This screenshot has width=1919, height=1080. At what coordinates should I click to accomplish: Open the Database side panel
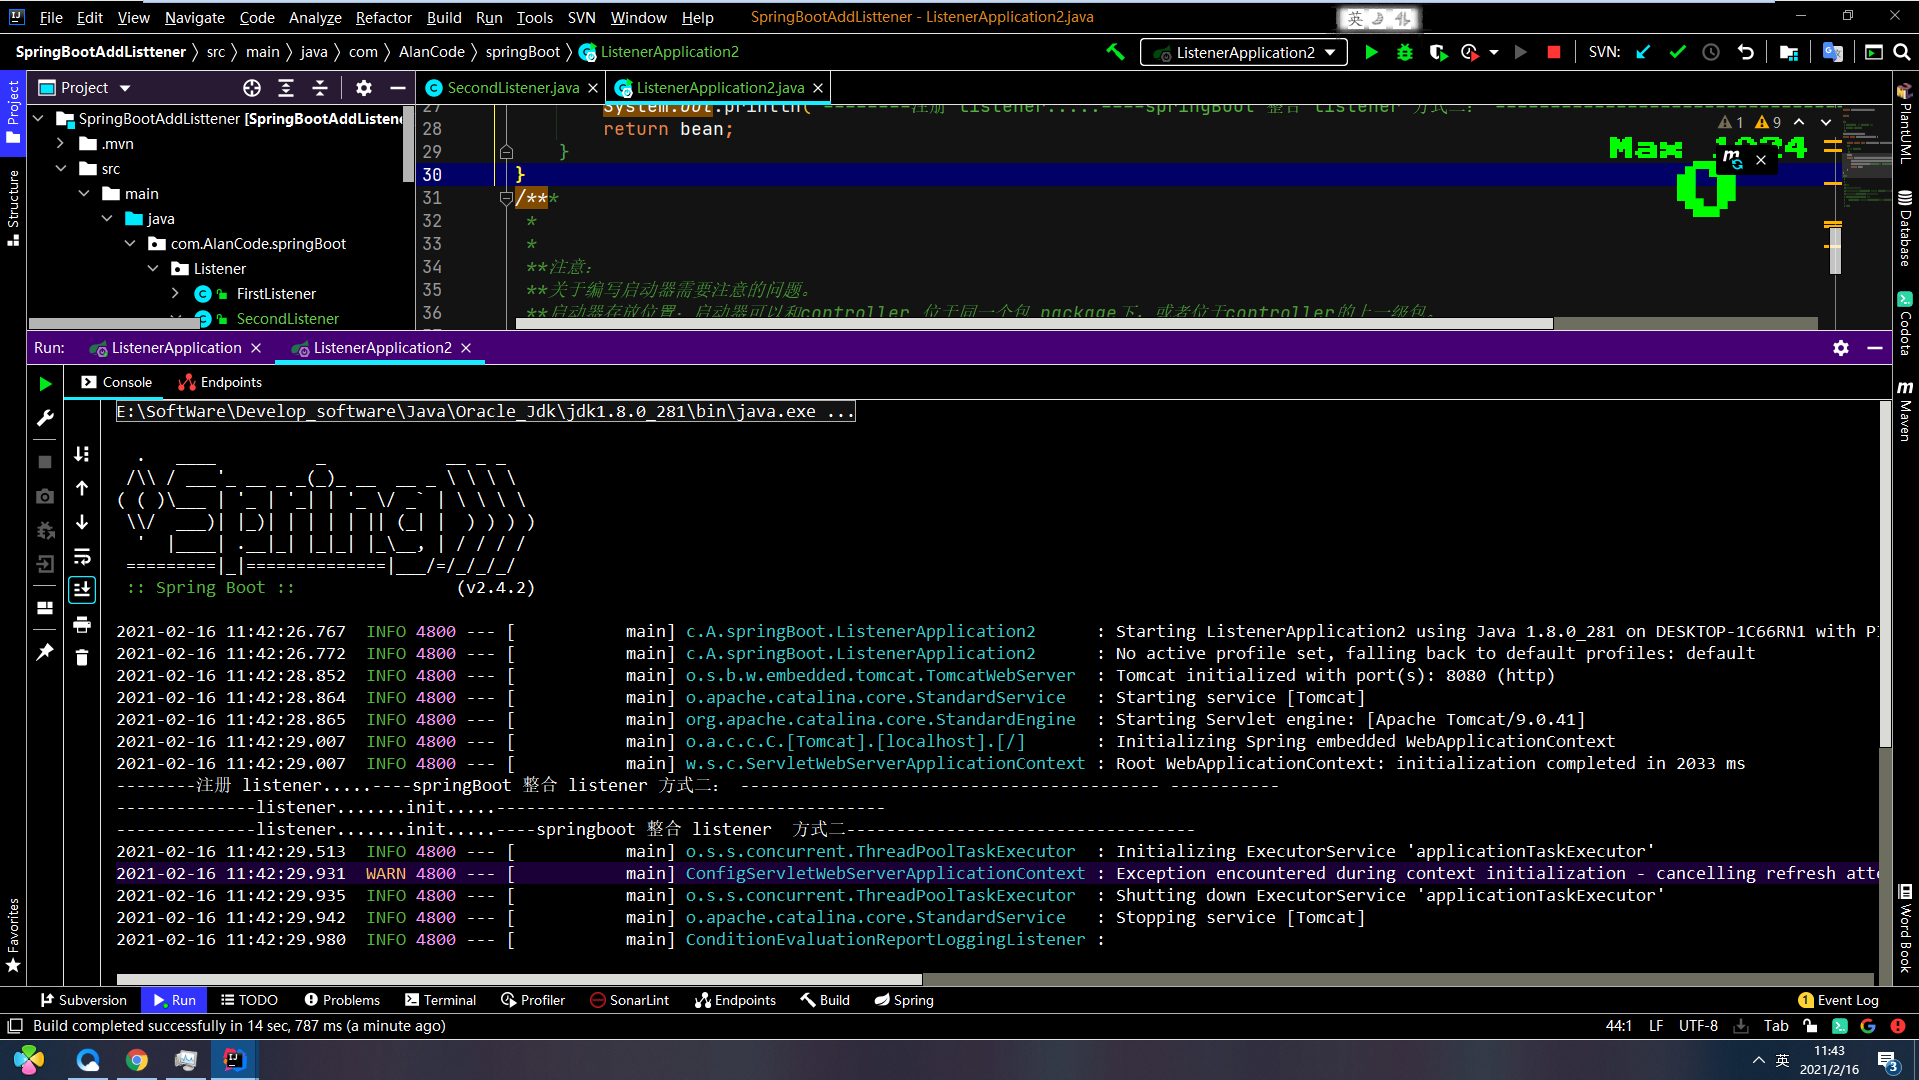pos(1905,228)
